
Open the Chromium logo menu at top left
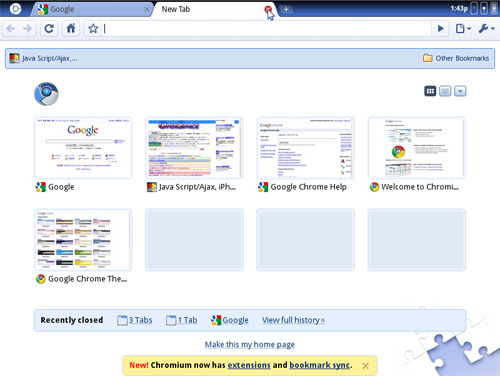(15, 9)
